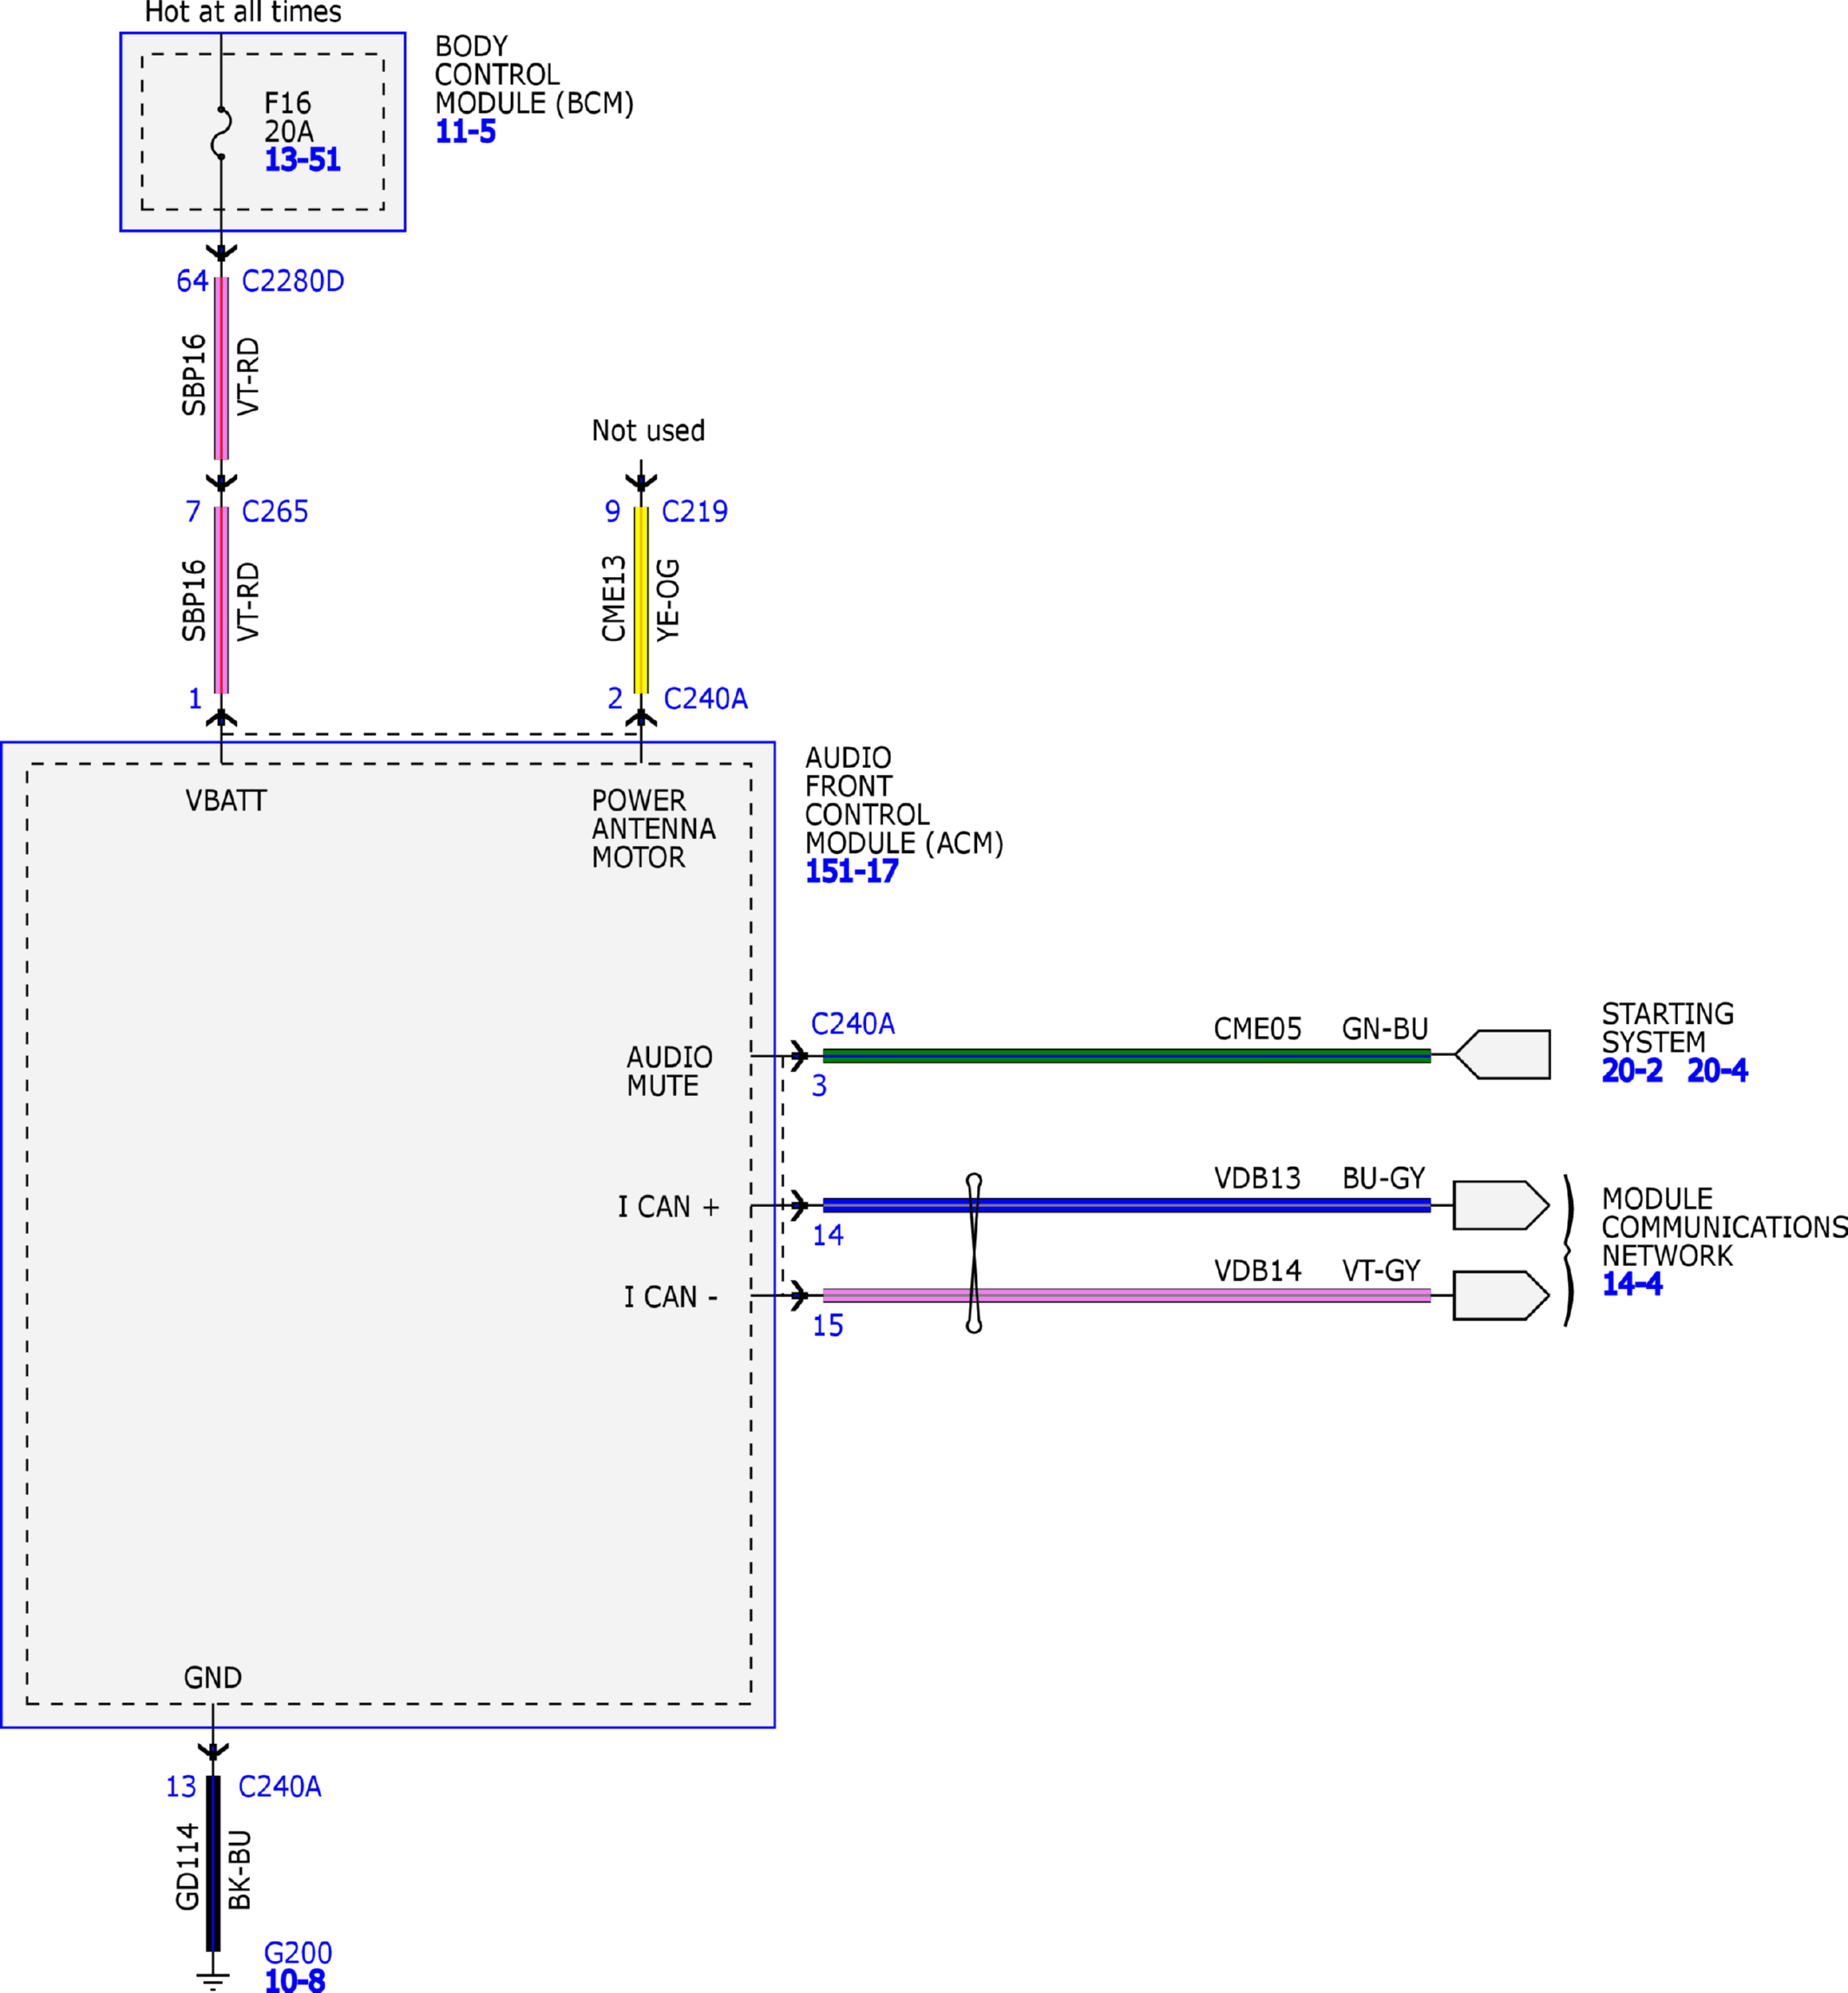This screenshot has height=1993, width=1848.
Task: Open the 151-17 Audio Front Control Module link
Action: pyautogui.click(x=852, y=871)
